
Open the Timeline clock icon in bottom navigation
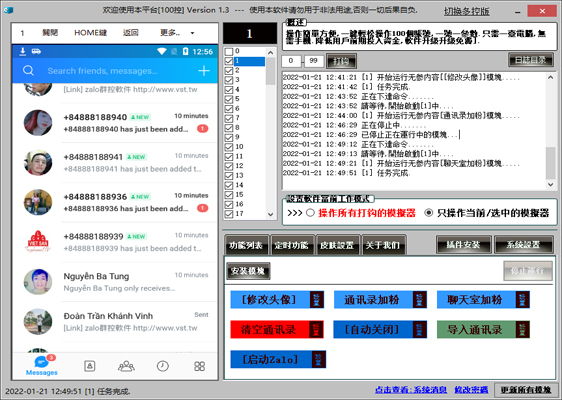coord(163,366)
